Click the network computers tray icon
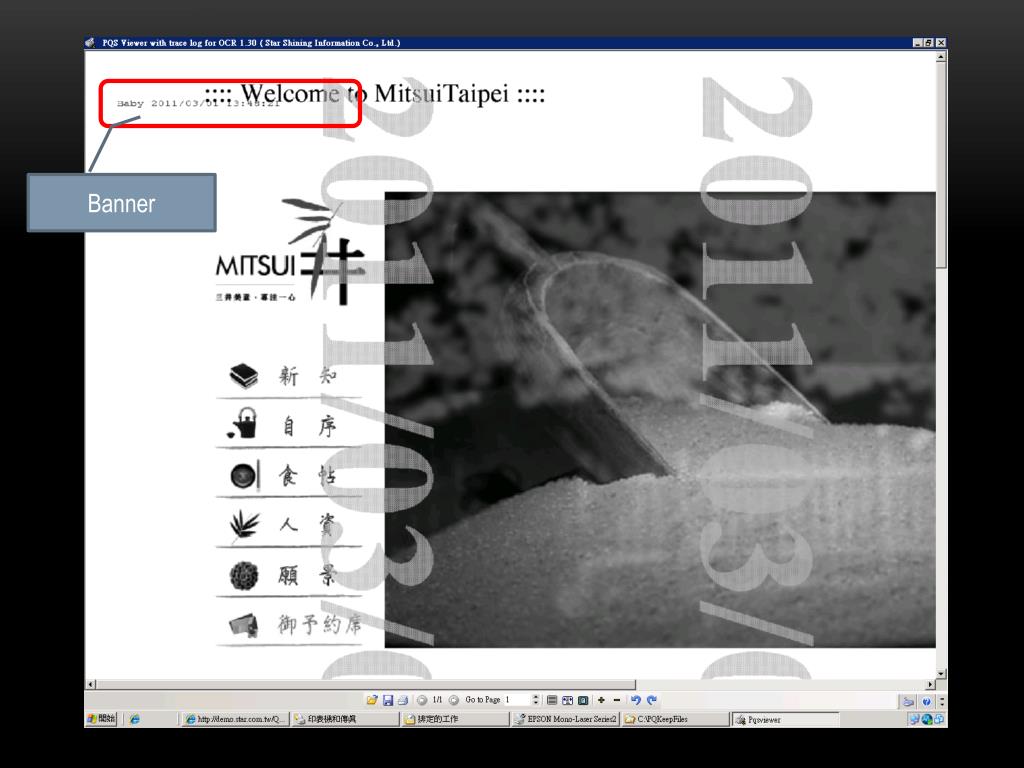This screenshot has width=1024, height=768. pos(915,720)
